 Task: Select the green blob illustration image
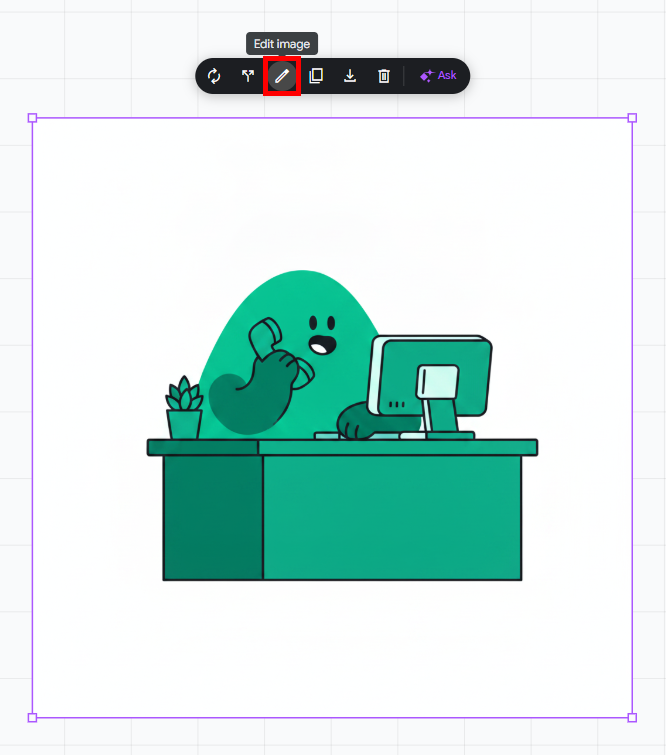click(332, 418)
